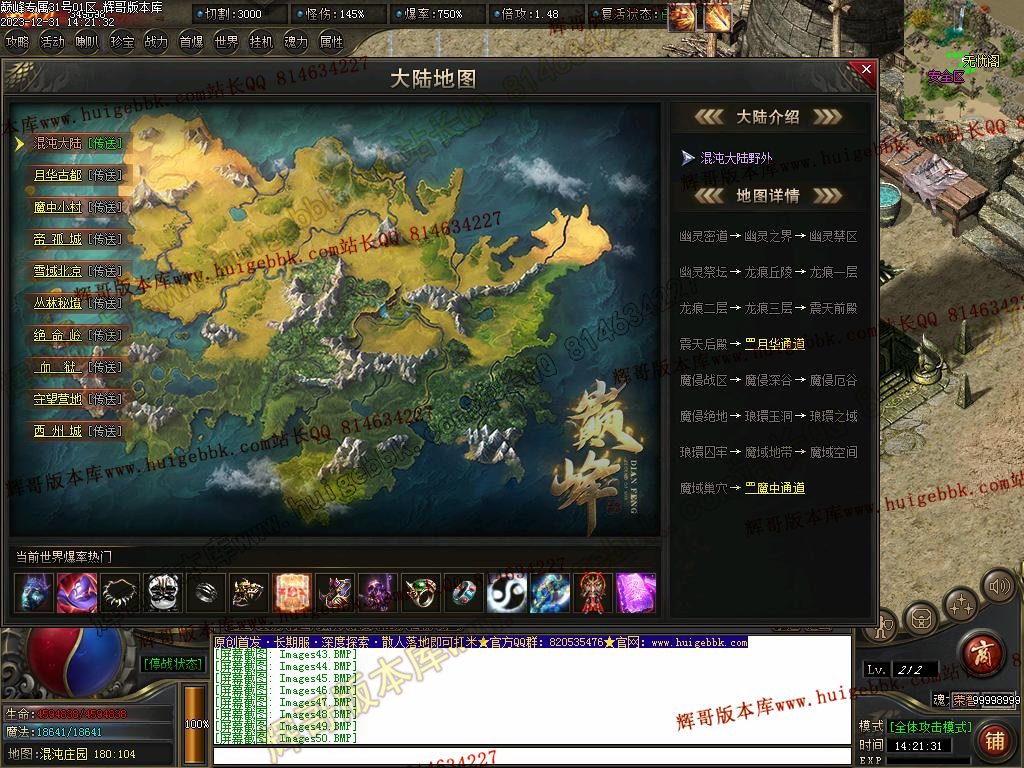1024x768 pixels.
Task: Open the 挂机 menu
Action: pos(261,42)
